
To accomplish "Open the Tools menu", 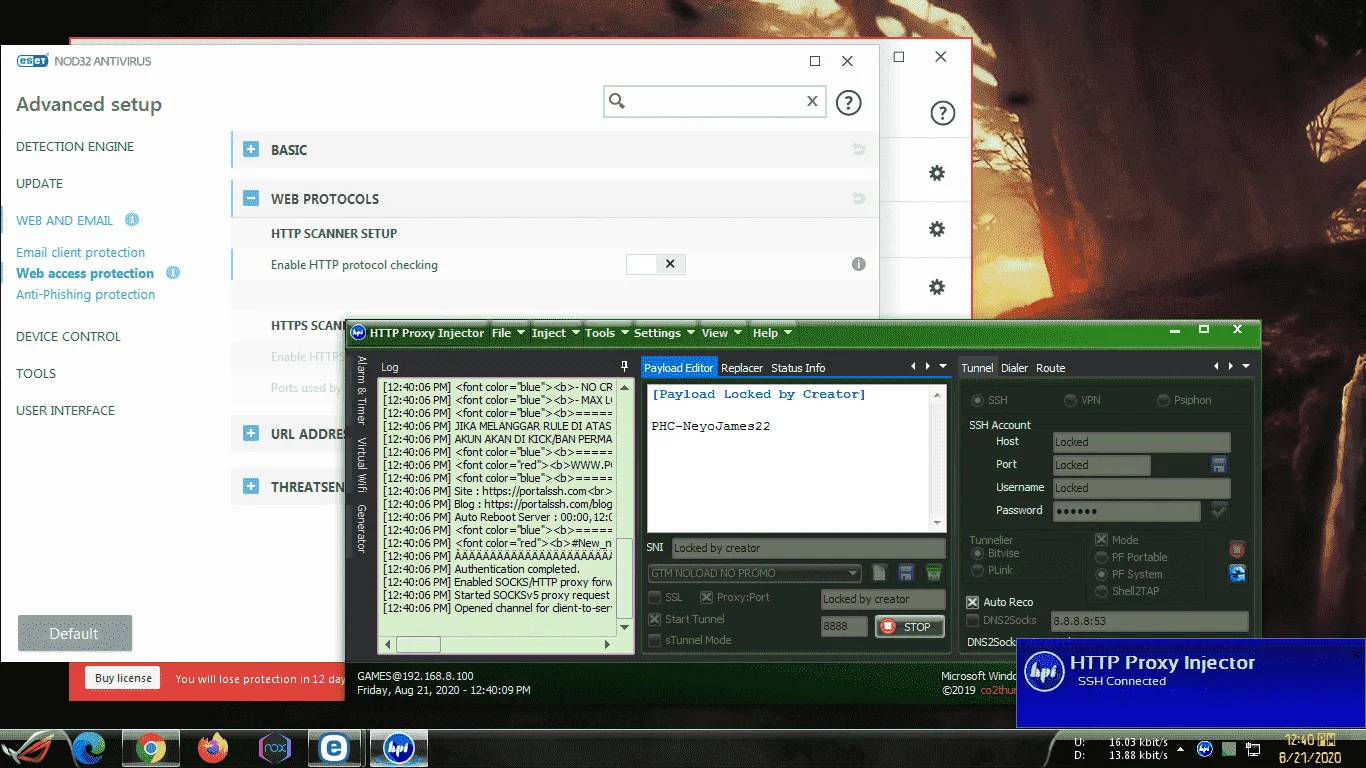I will [607, 333].
